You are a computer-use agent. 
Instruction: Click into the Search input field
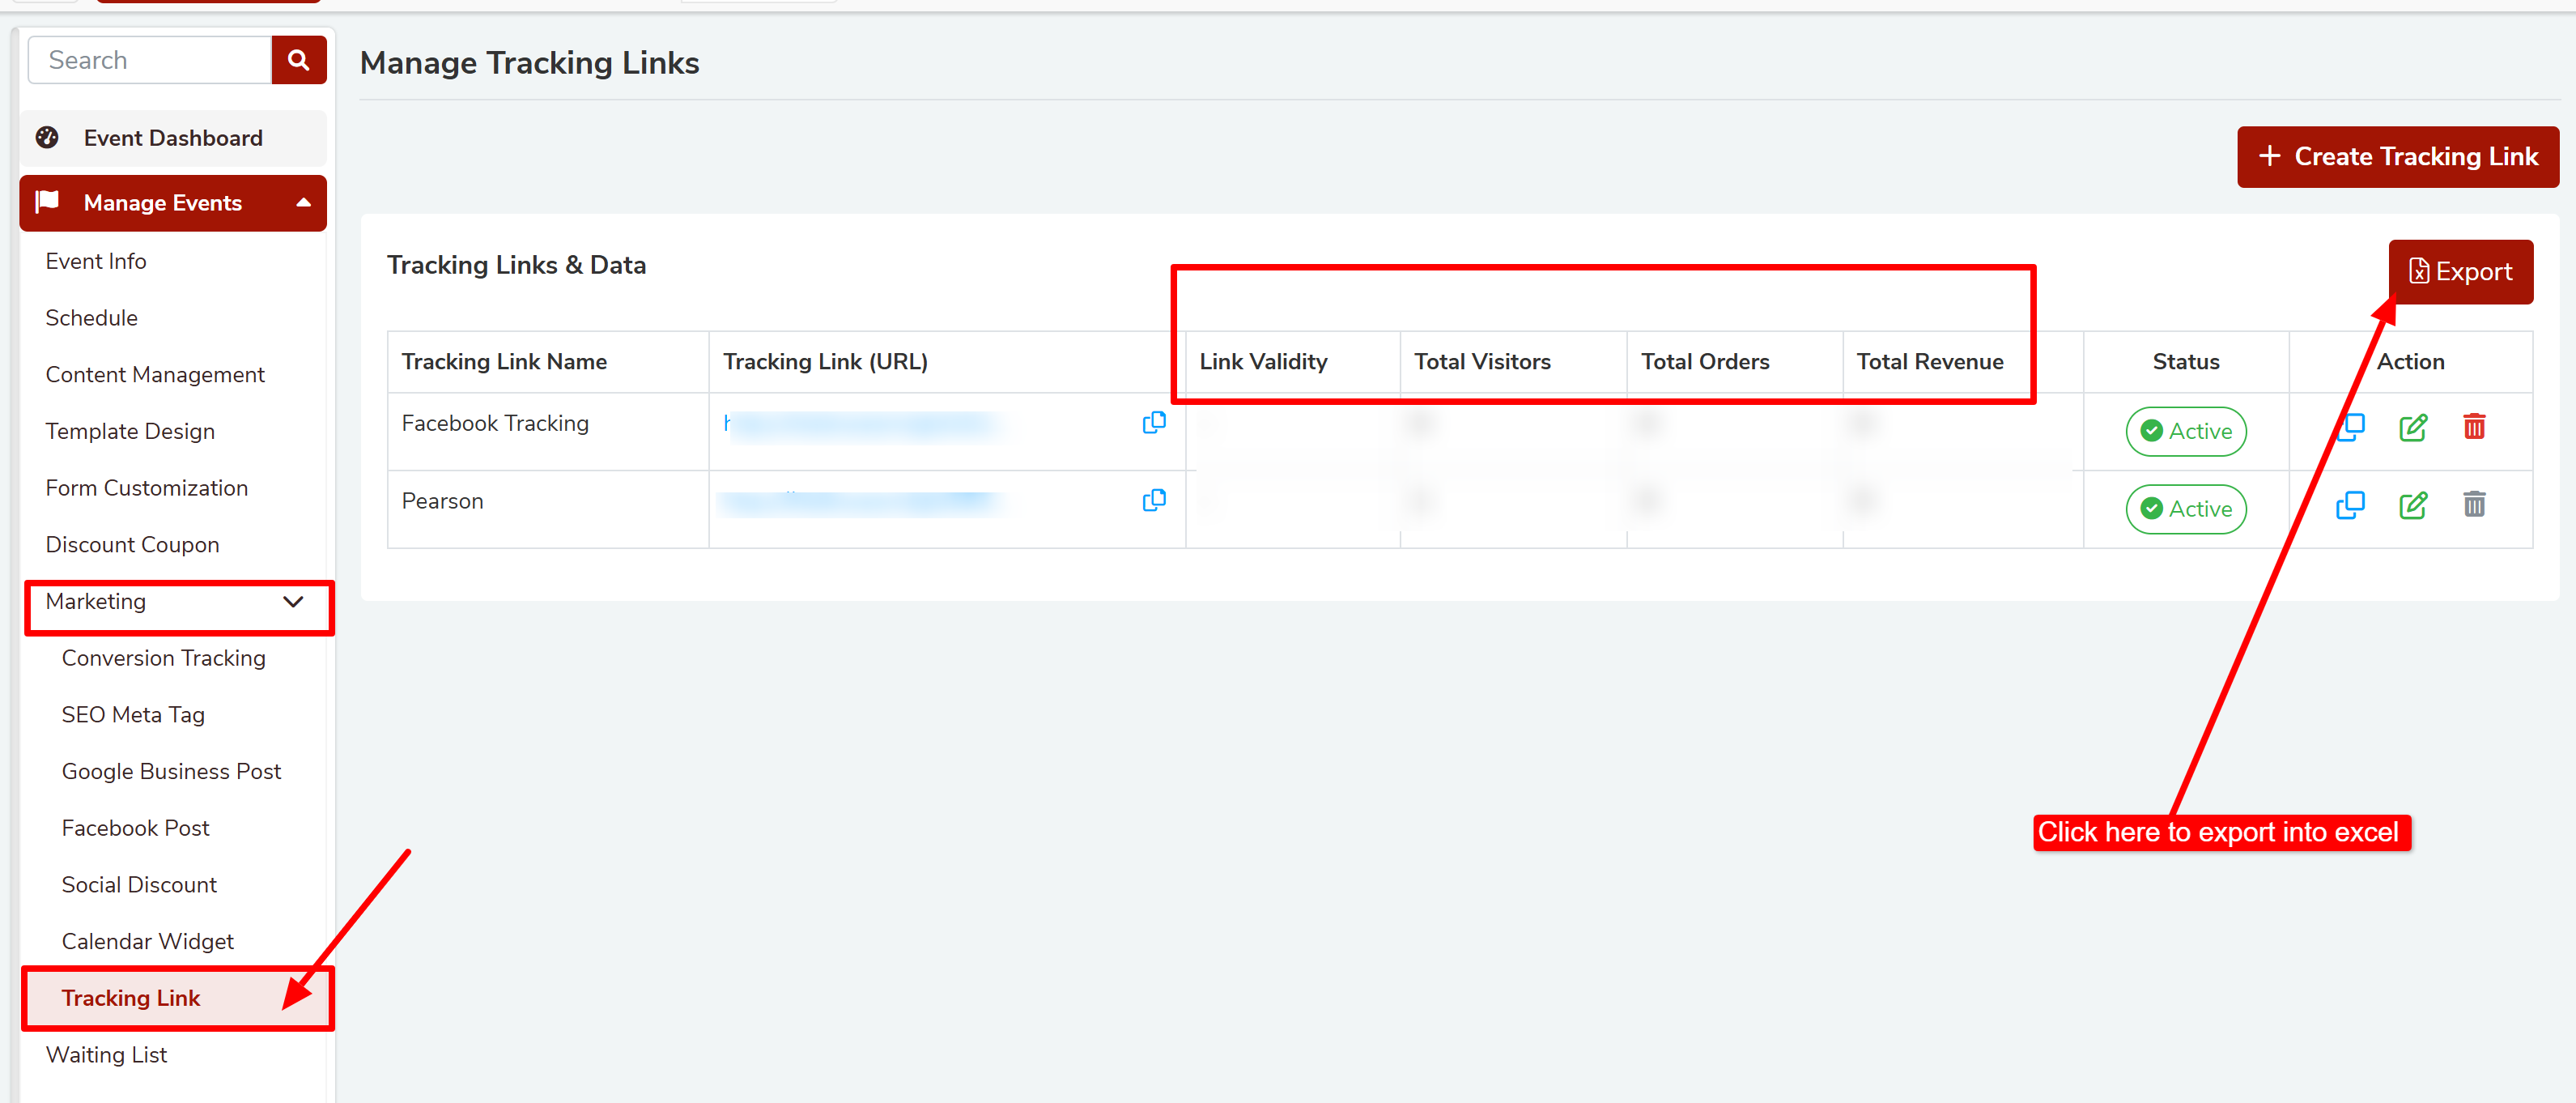(150, 60)
